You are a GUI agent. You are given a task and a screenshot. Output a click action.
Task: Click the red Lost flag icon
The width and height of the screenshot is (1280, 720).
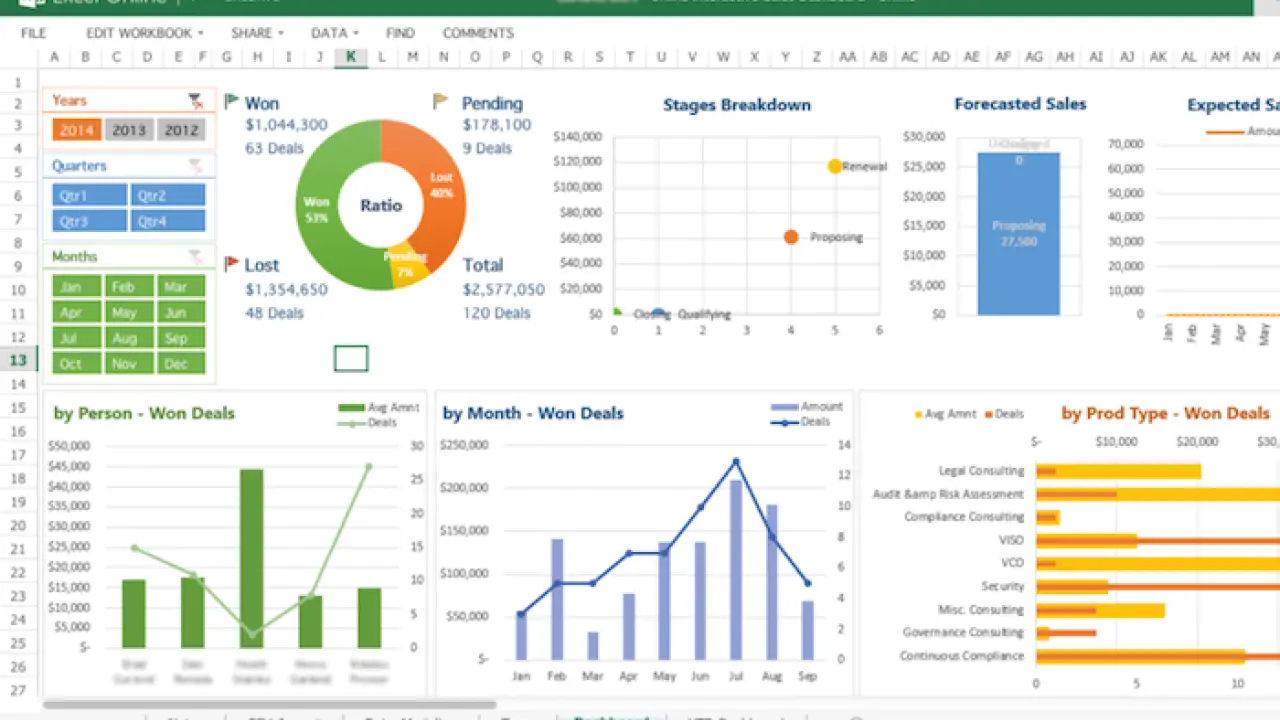231,264
